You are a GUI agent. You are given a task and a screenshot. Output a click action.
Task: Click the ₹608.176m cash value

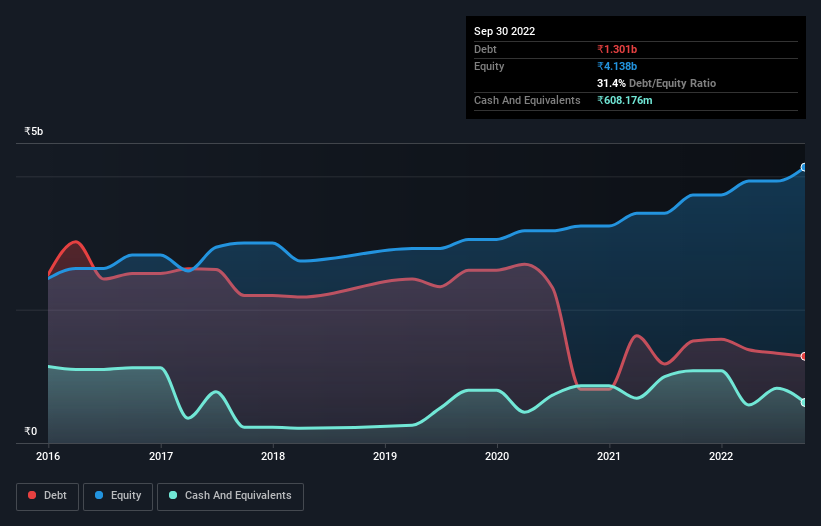tap(625, 100)
